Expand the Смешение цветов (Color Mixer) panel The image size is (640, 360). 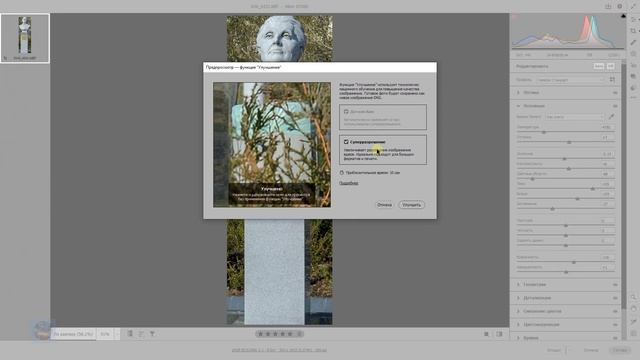[x=518, y=311]
